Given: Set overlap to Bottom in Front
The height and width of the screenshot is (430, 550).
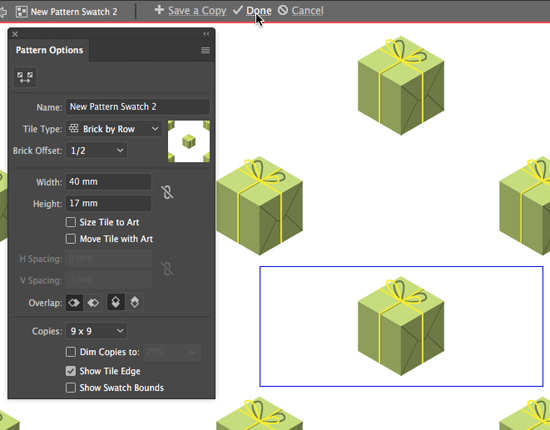Looking at the screenshot, I should coord(135,302).
